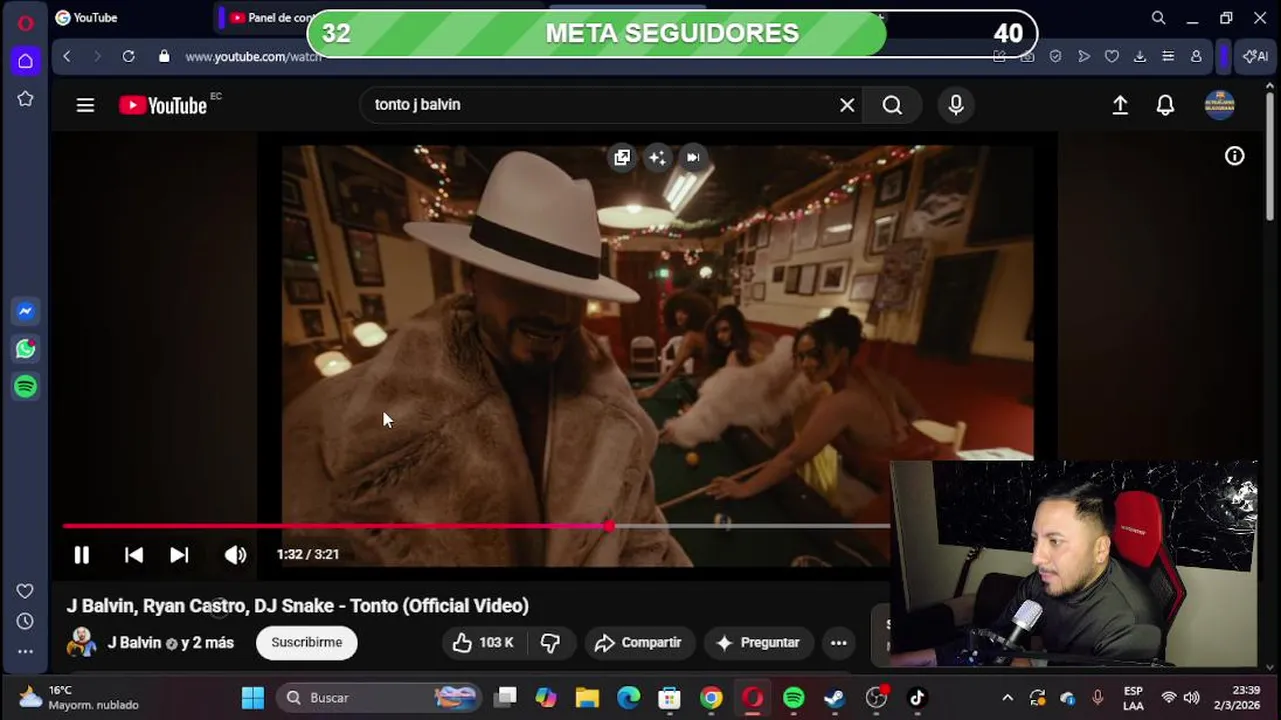
Task: Open YouTube upload/create icon
Action: coord(1120,105)
